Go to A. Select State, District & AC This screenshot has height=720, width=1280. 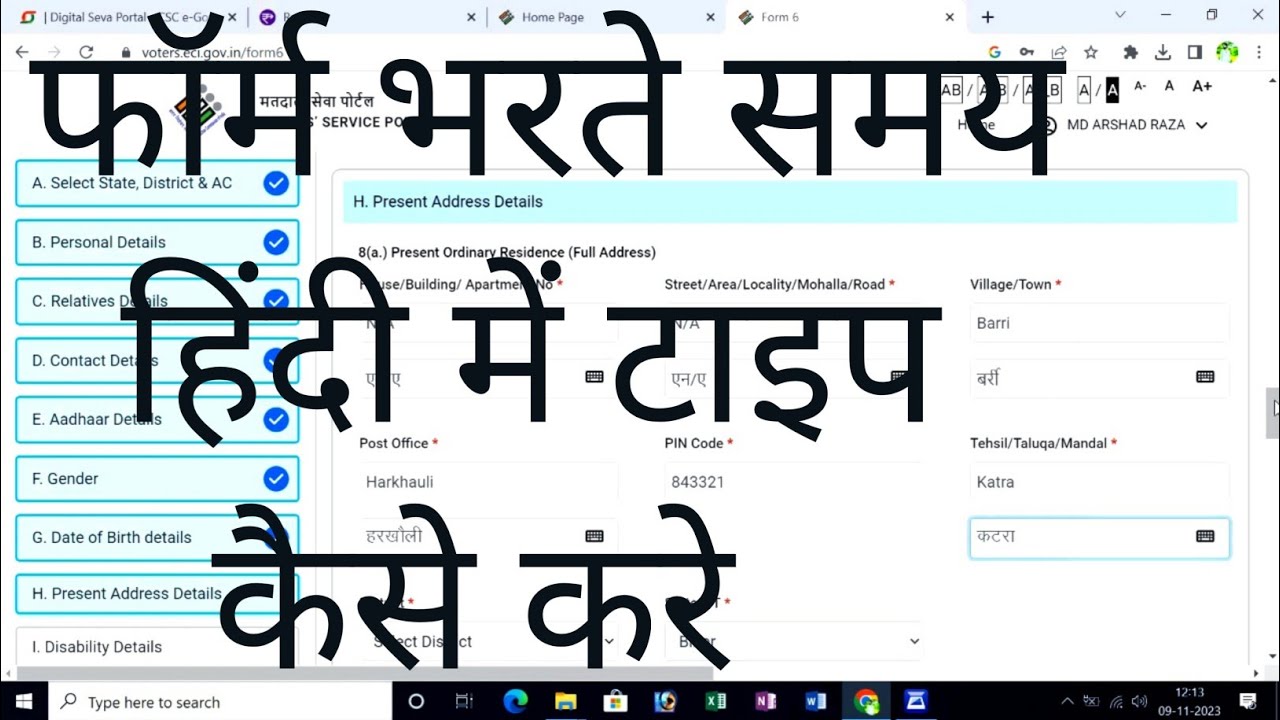[x=157, y=183]
